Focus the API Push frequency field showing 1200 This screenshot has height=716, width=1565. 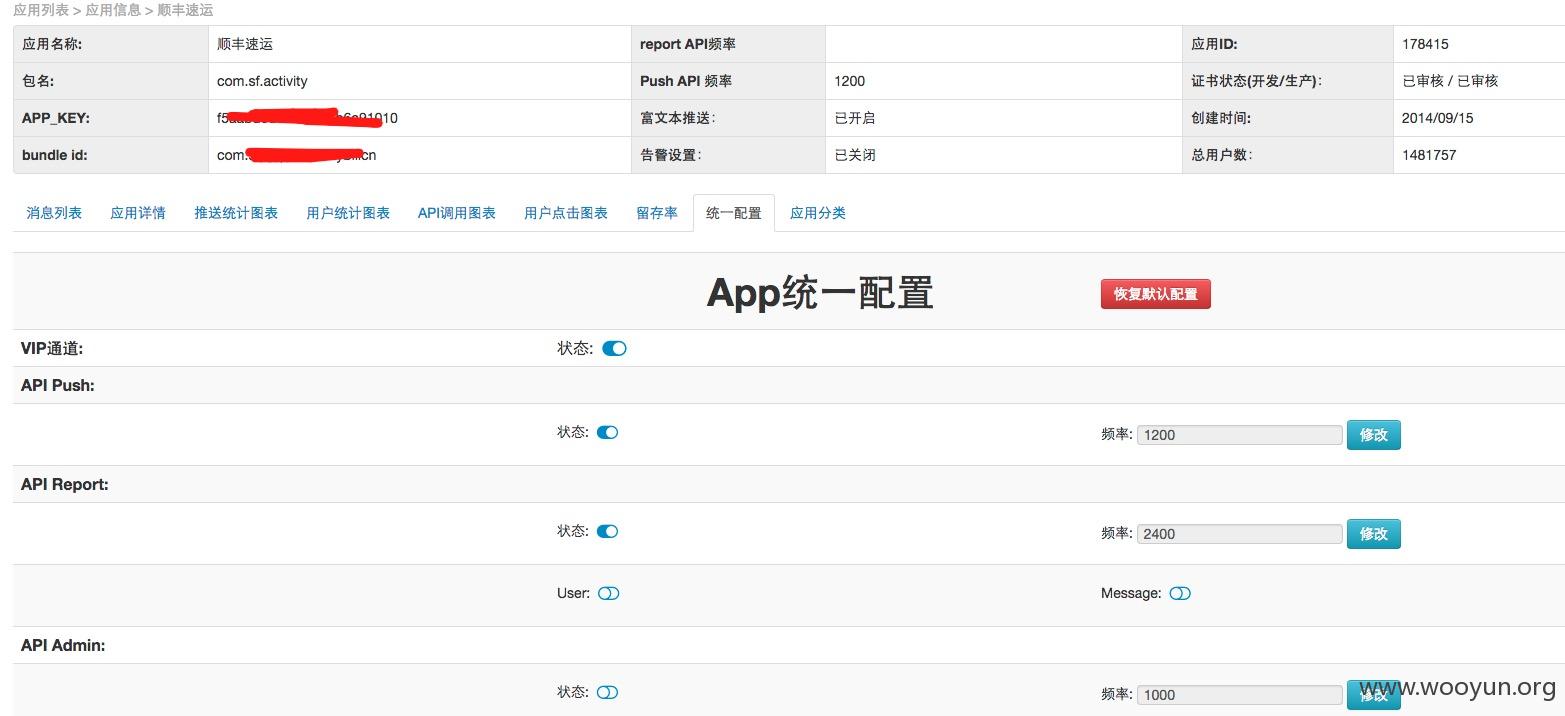pyautogui.click(x=1240, y=435)
